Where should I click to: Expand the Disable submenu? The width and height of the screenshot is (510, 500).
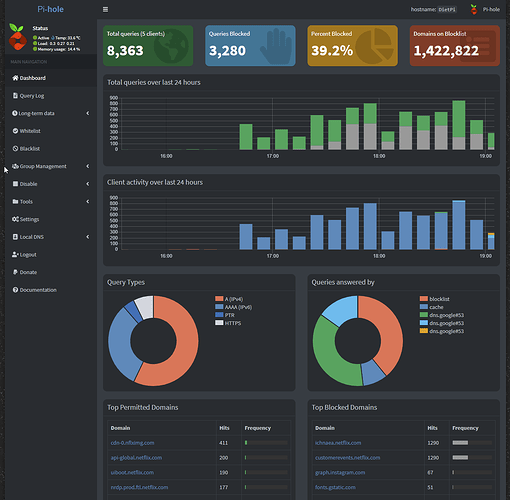tap(51, 184)
